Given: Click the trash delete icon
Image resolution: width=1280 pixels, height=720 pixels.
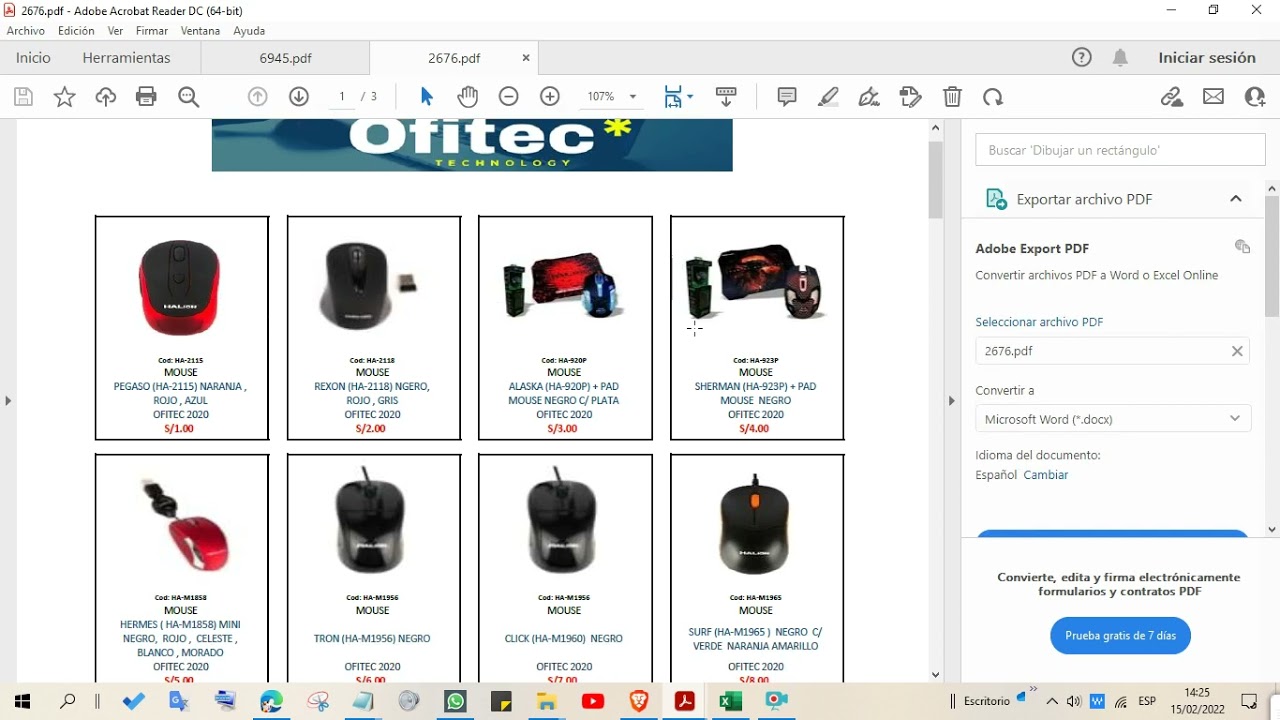Looking at the screenshot, I should pyautogui.click(x=952, y=97).
